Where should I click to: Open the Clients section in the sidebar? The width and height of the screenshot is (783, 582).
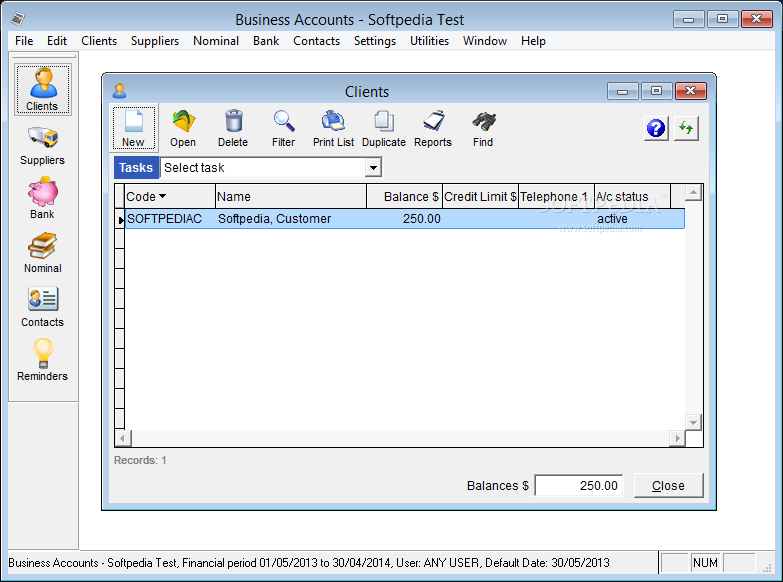42,90
